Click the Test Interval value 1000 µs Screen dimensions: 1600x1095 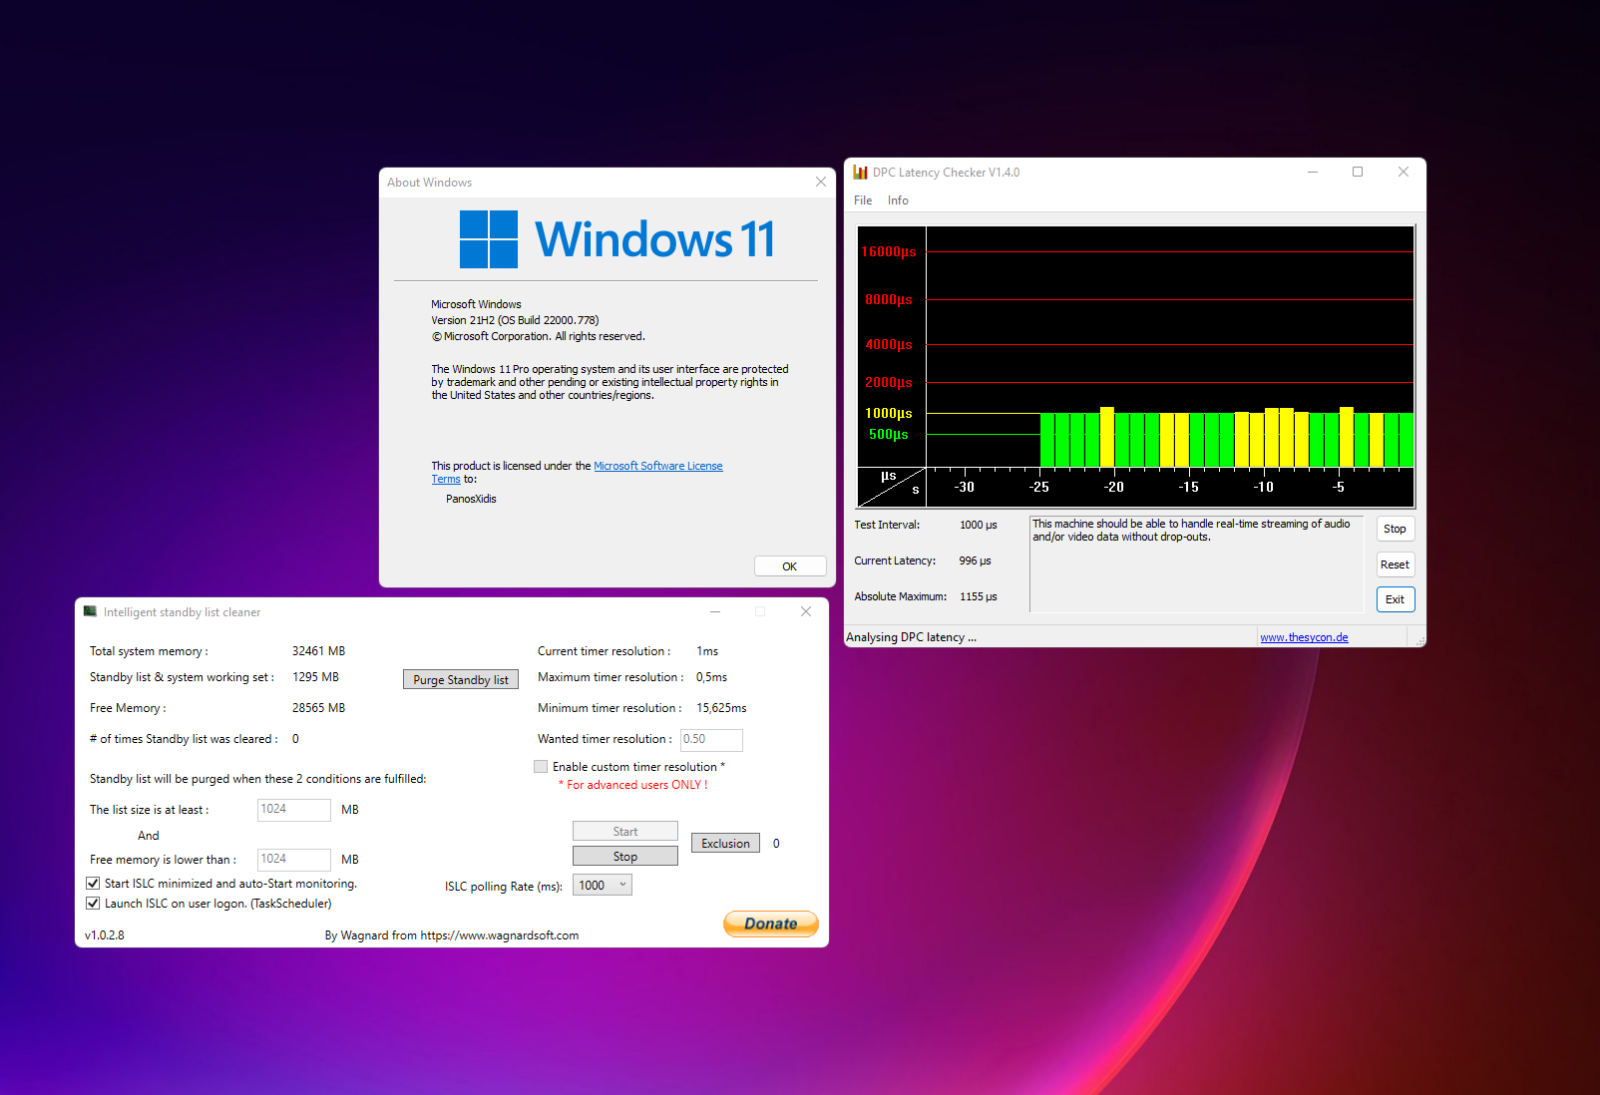(x=978, y=525)
